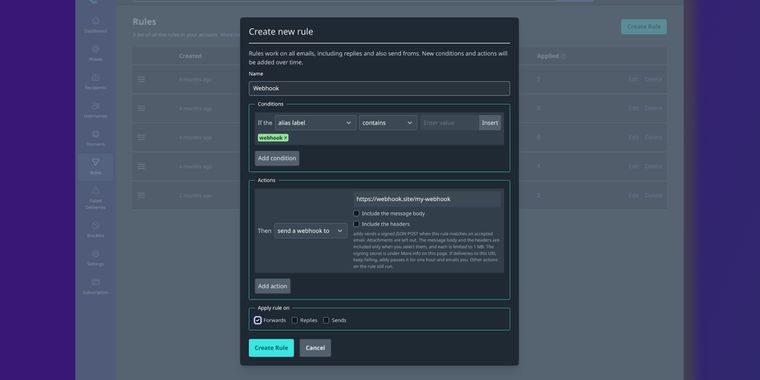Screen dimensions: 760x380
Task: Open Usernames in the sidebar
Action: pos(95,110)
